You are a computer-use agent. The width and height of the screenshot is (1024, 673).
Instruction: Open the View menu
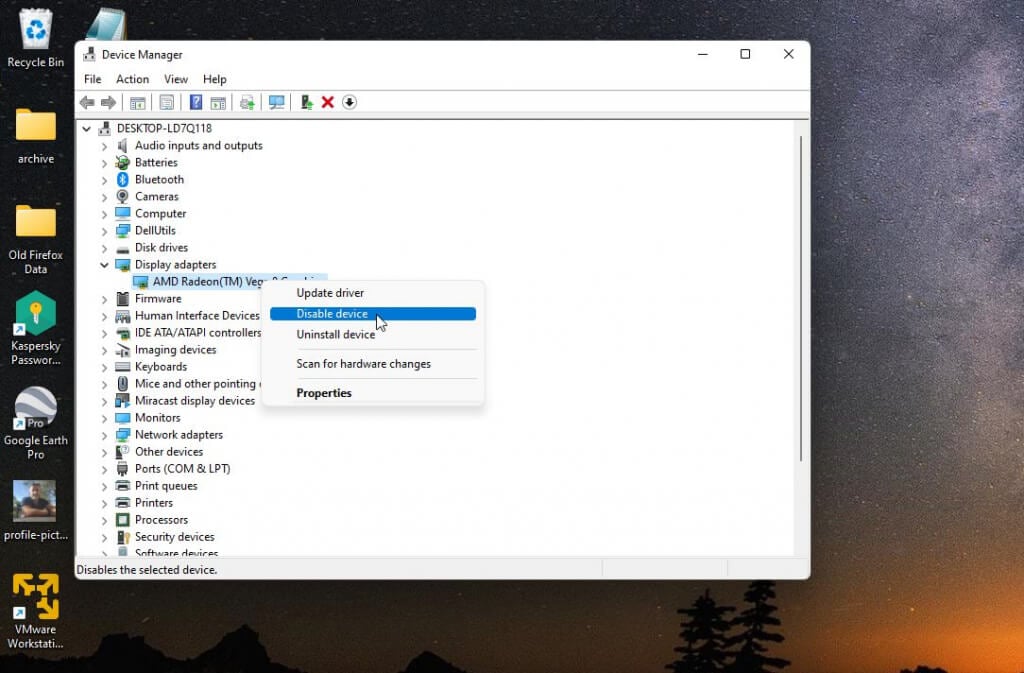[176, 79]
